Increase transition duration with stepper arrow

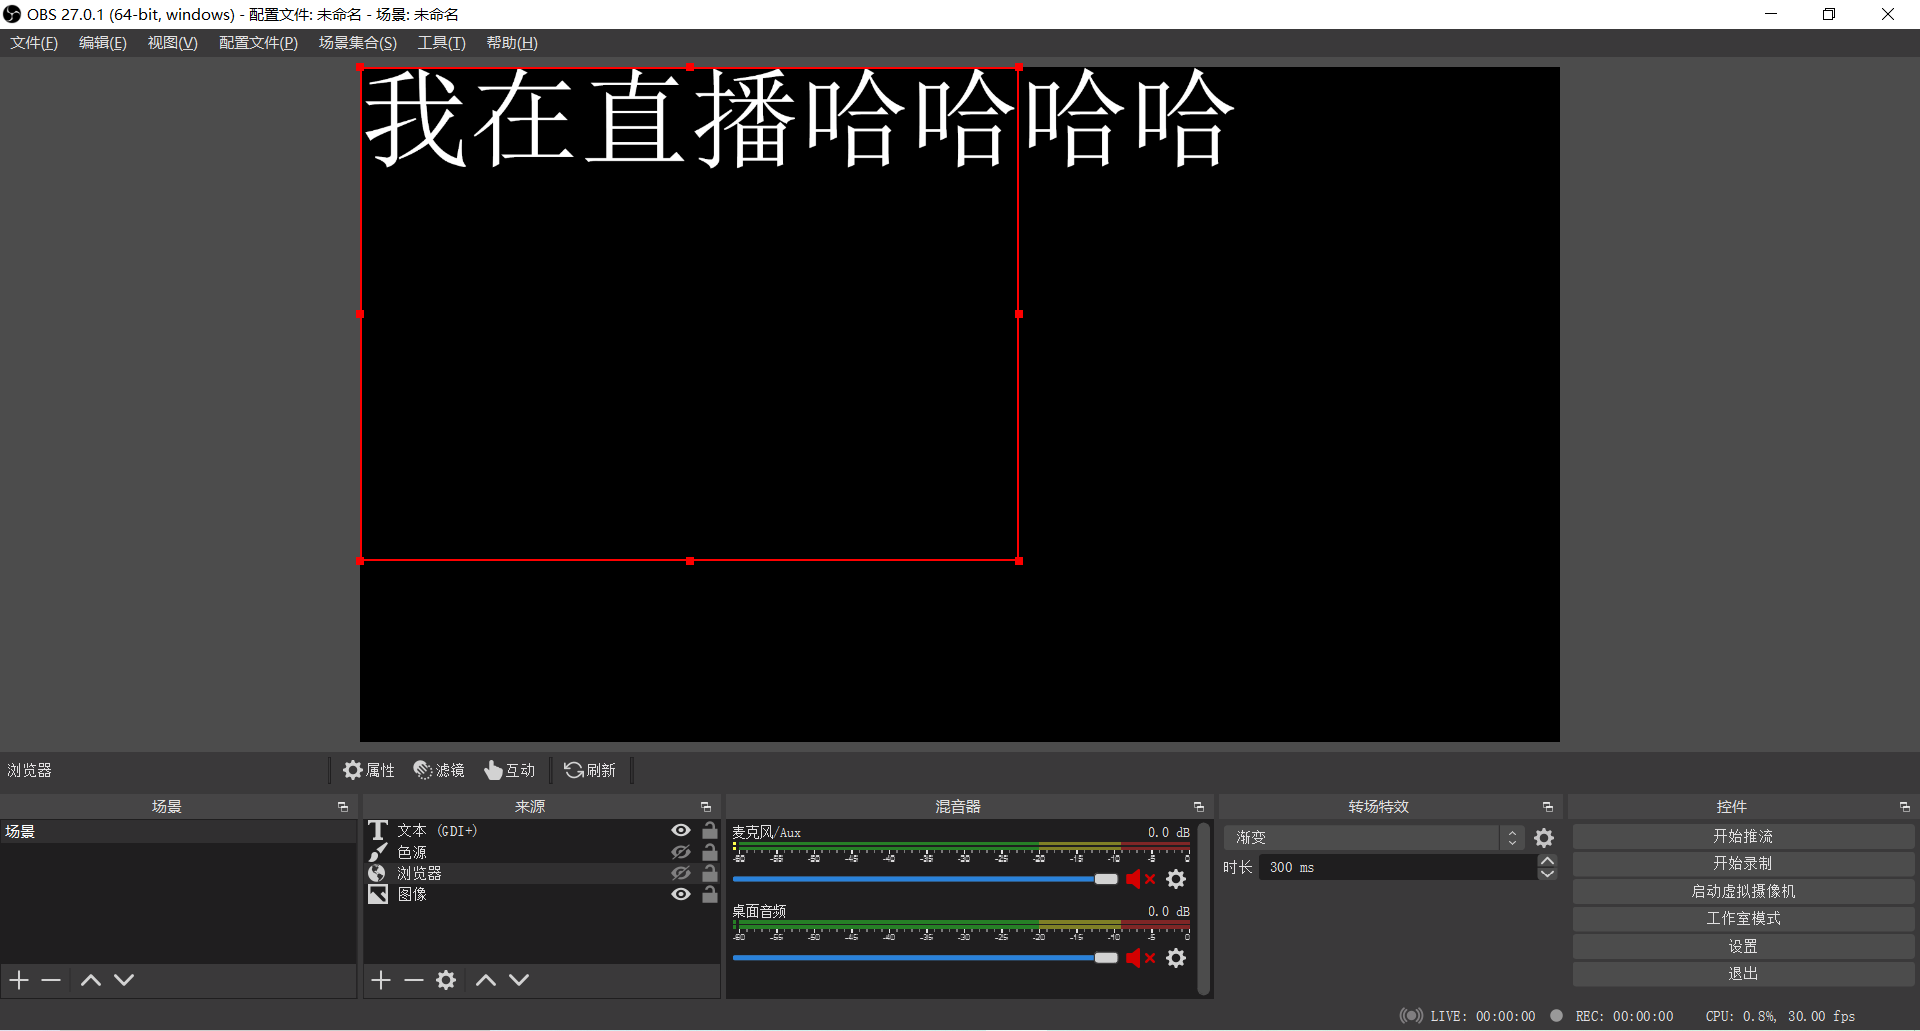[x=1547, y=860]
